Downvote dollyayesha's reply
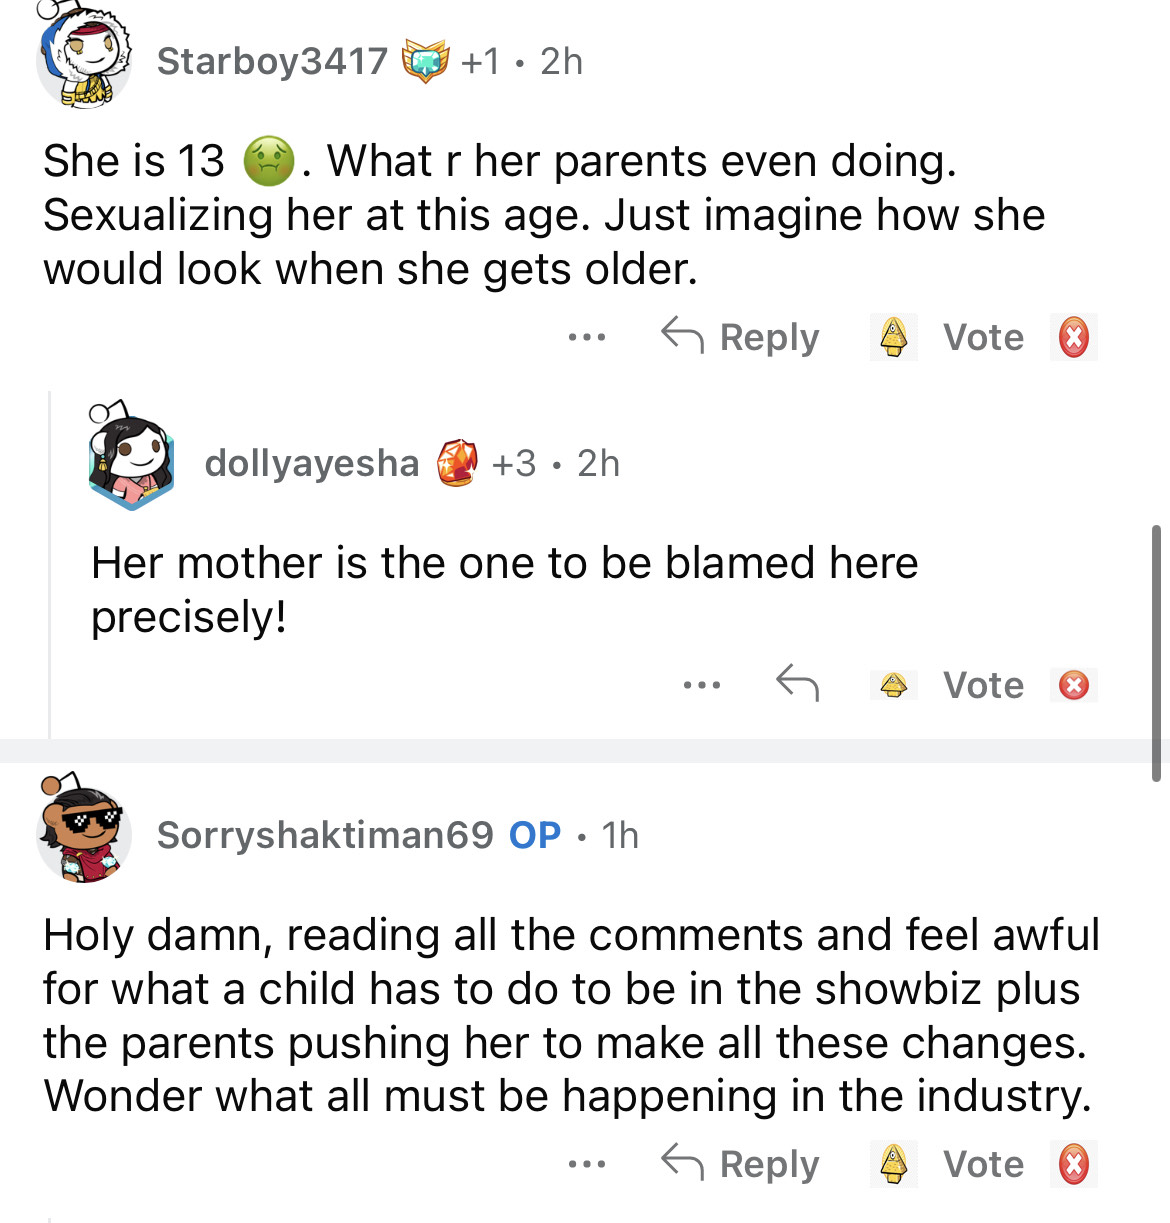Screen dimensions: 1170x1223 pyautogui.click(x=1073, y=685)
